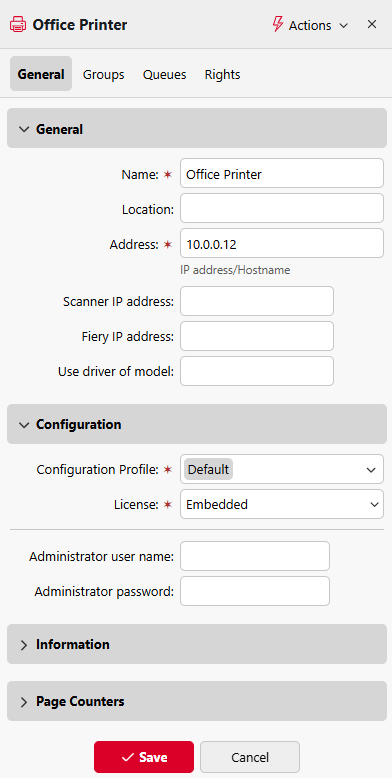The width and height of the screenshot is (392, 778).
Task: Open the Rights tab
Action: coord(222,74)
